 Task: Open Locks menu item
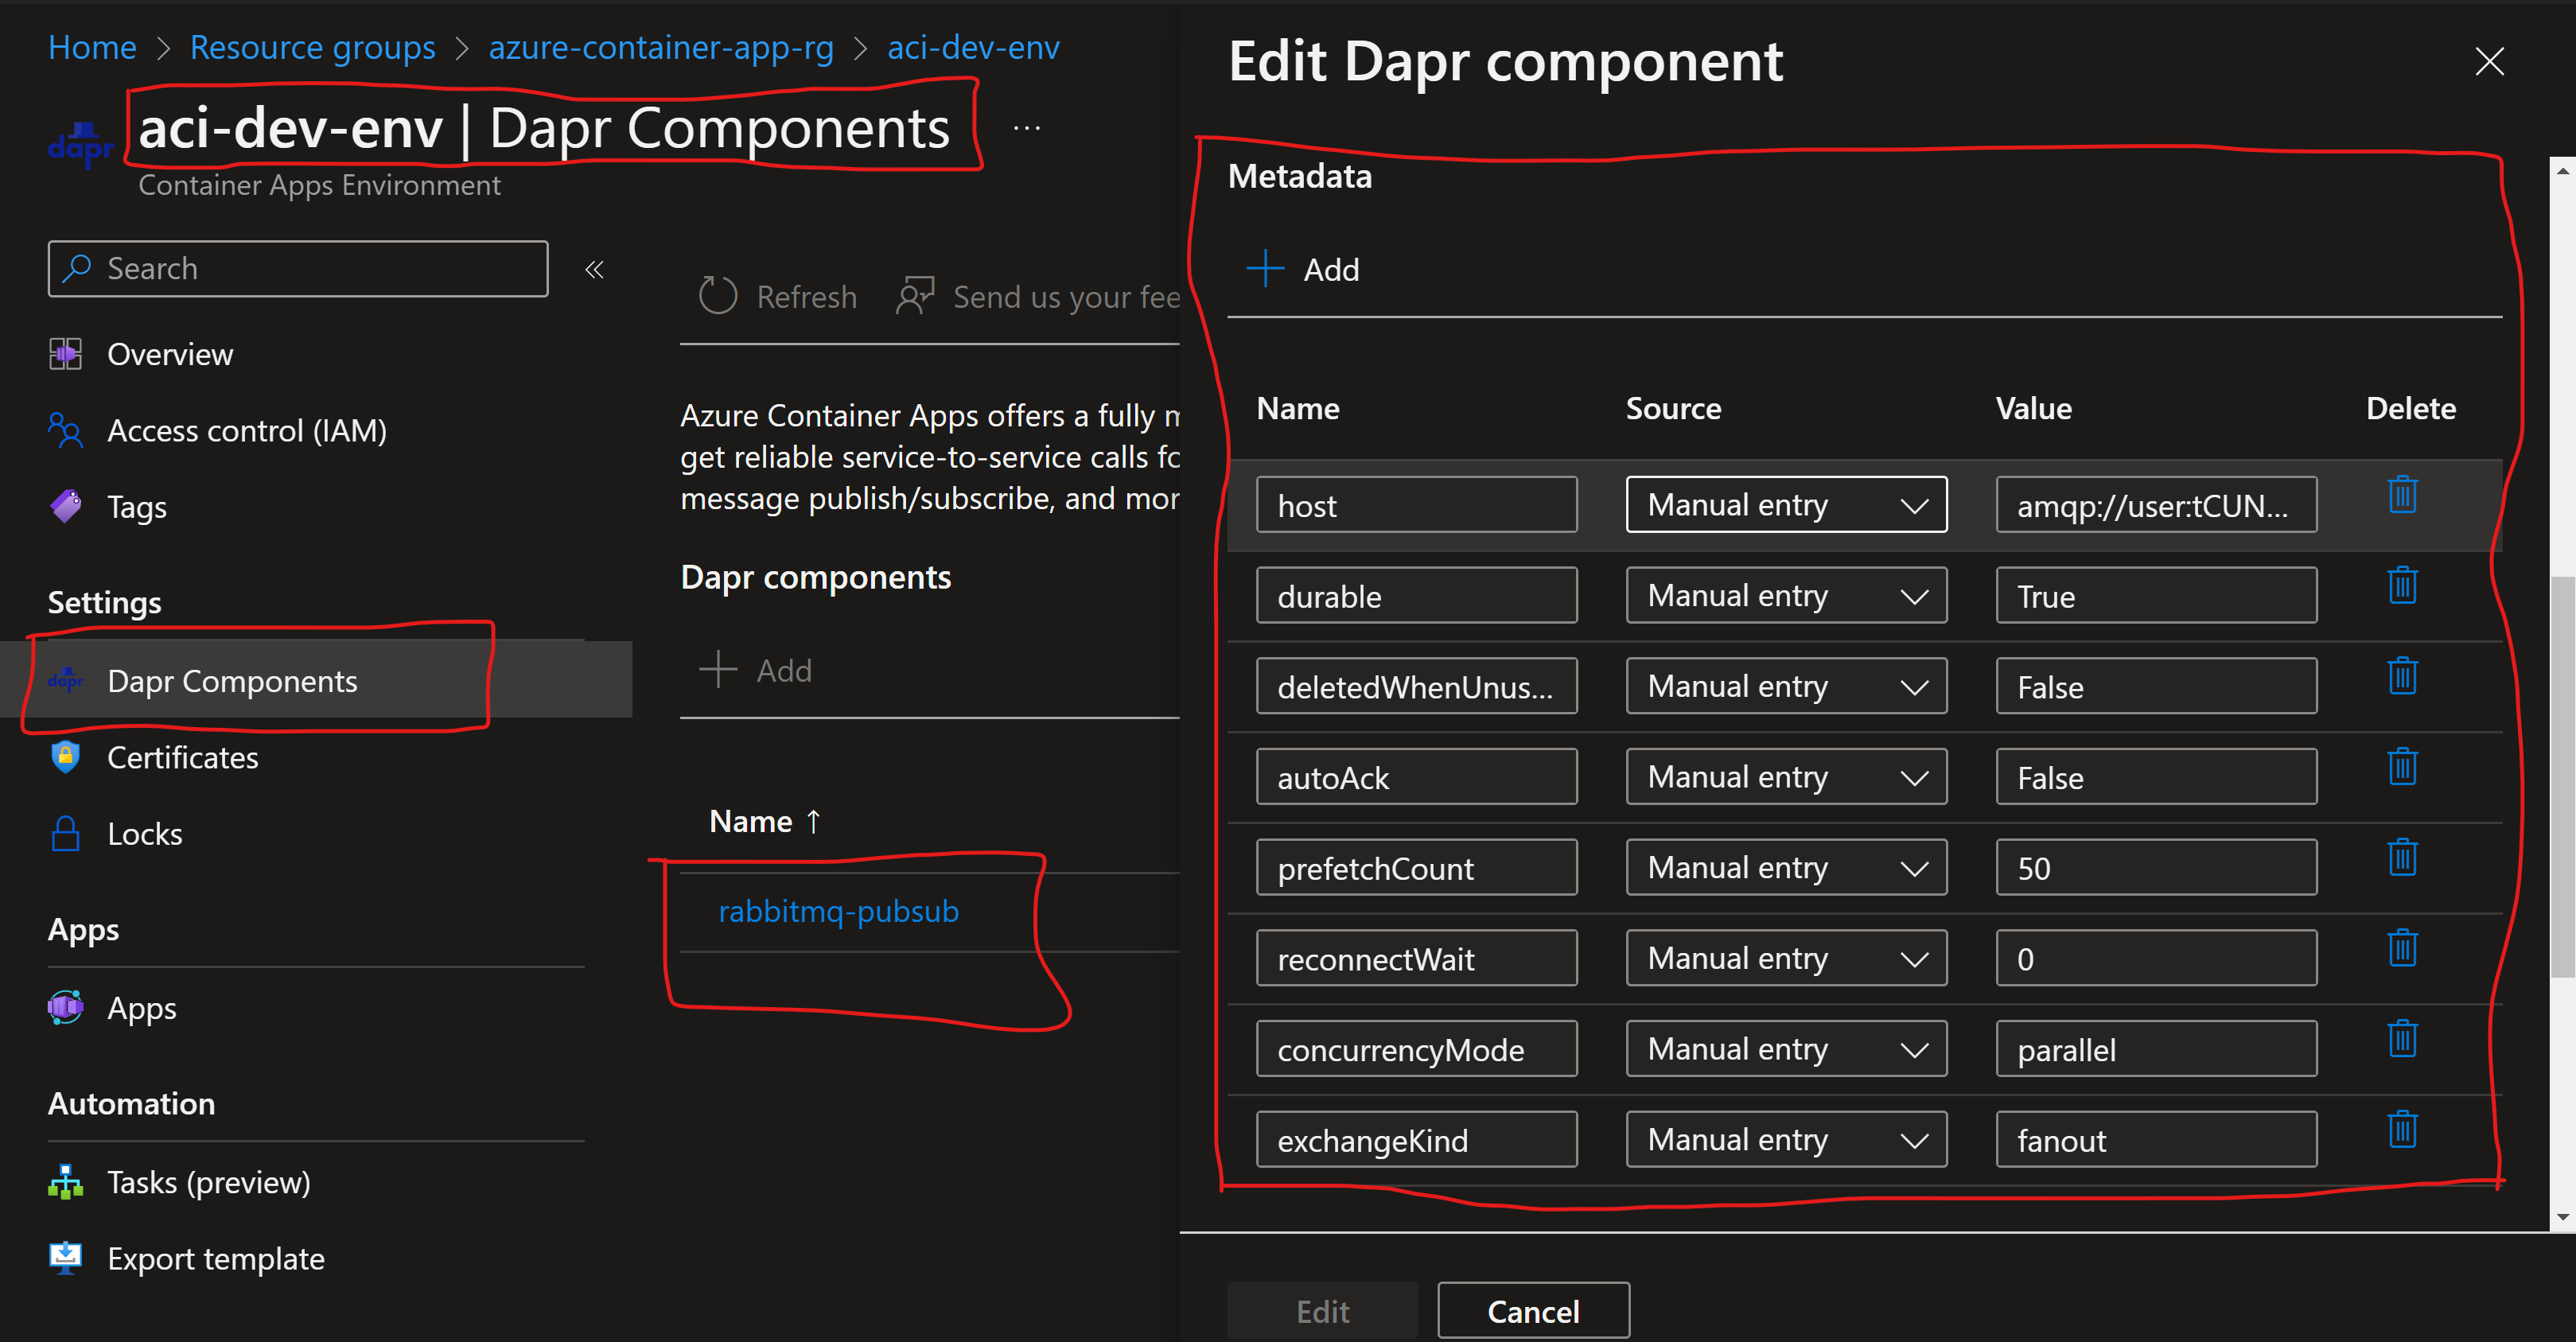145,833
